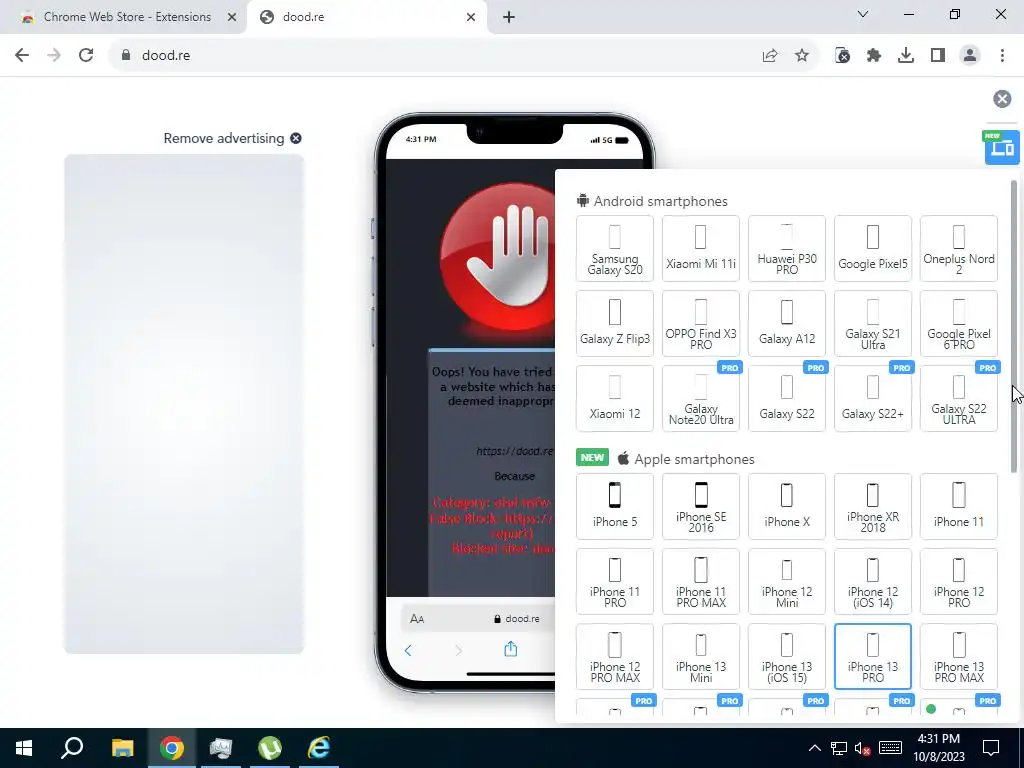Choose Google Pixel 6 PRO device
1024x768 pixels.
(959, 324)
